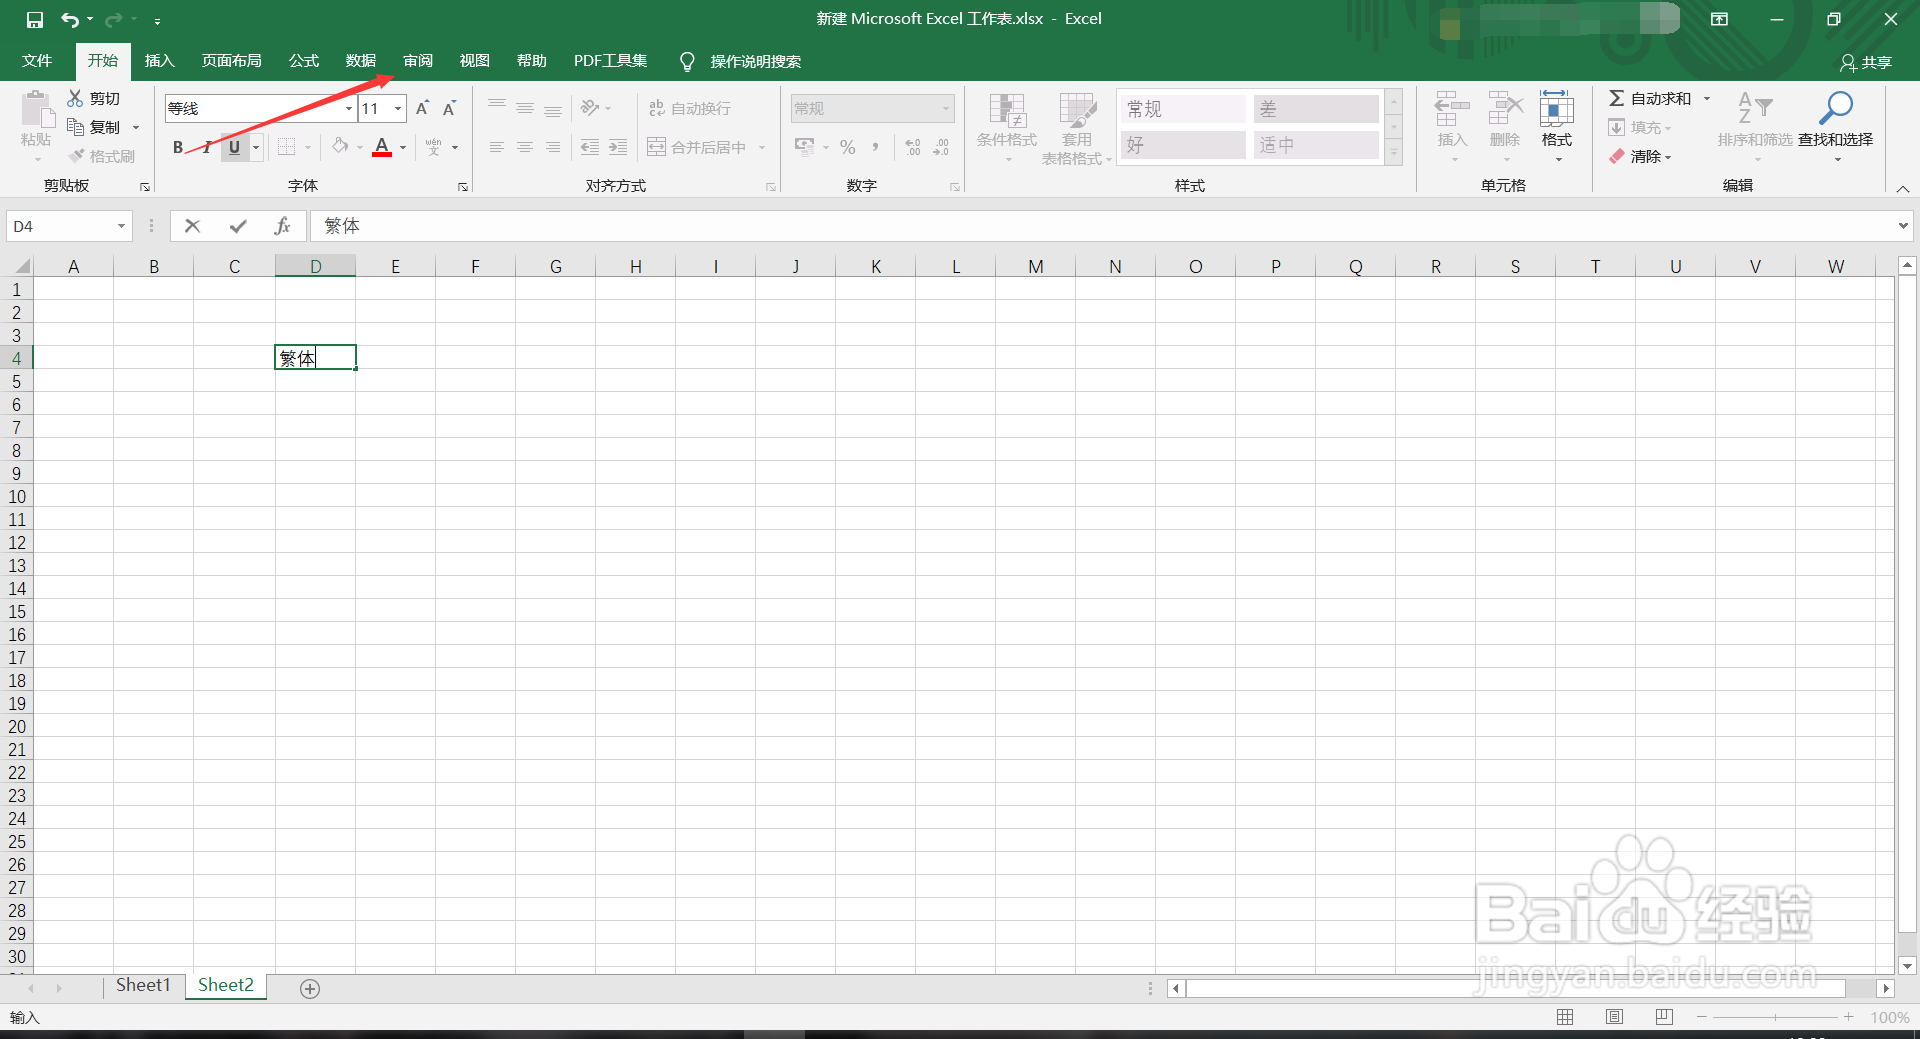The image size is (1920, 1039).
Task: Undo the last action
Action: click(69, 19)
